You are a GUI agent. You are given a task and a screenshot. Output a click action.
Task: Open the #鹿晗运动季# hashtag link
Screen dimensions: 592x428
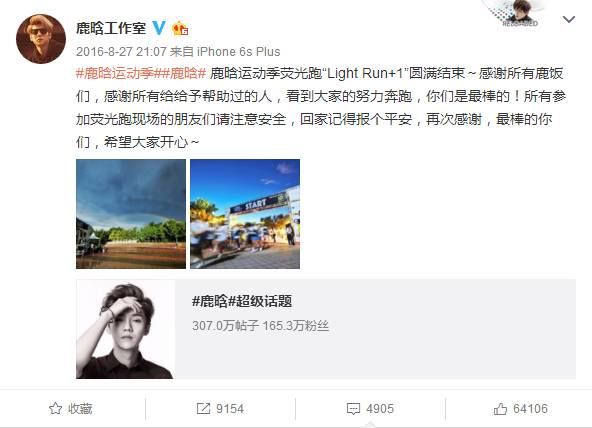pyautogui.click(x=116, y=73)
